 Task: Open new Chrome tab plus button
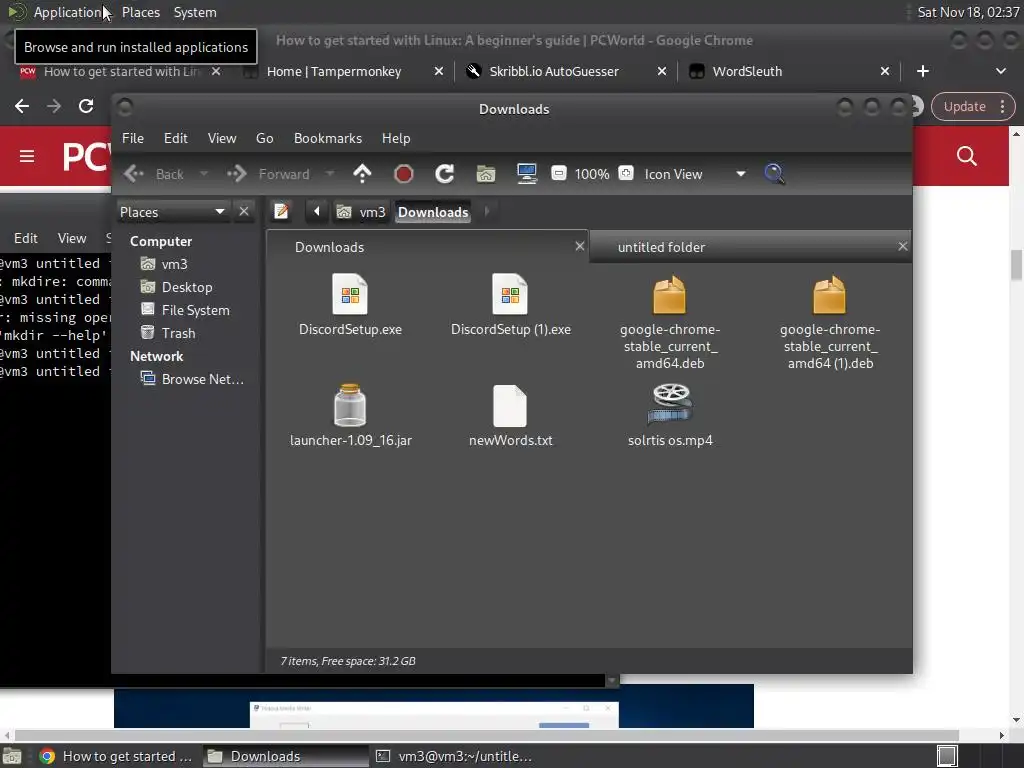coord(923,71)
